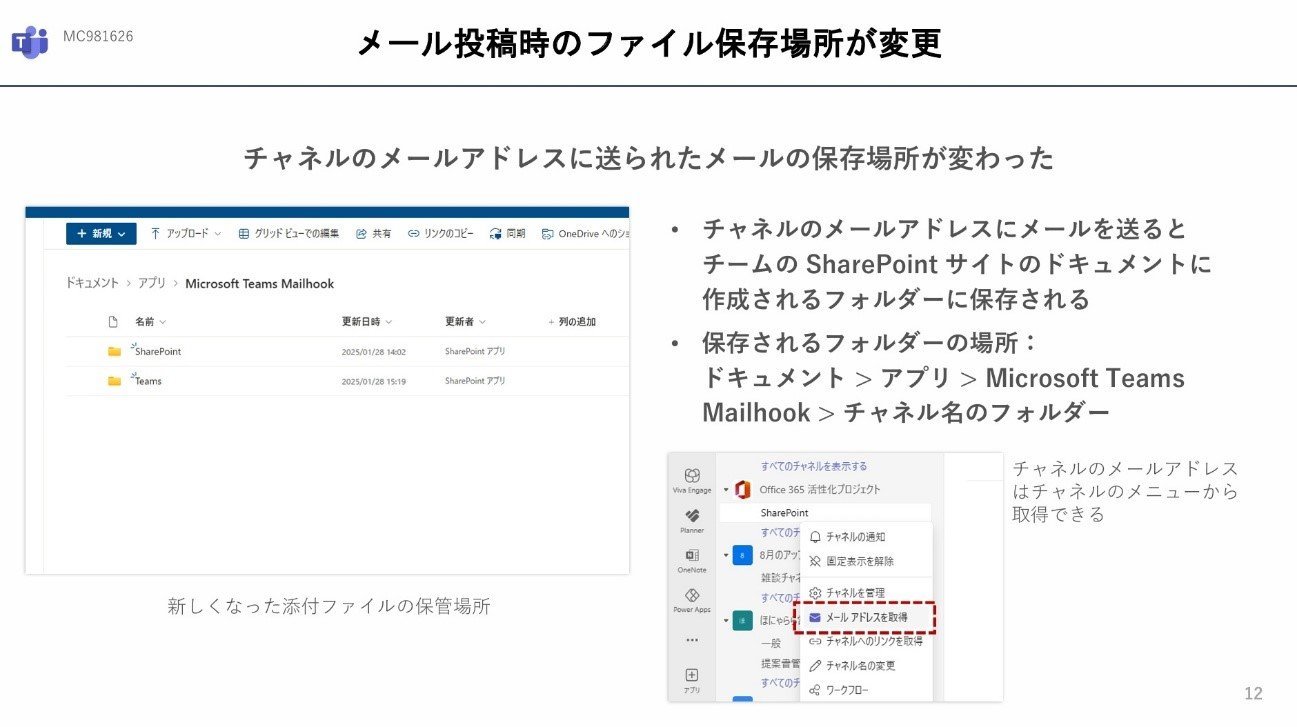Click the Teams folder icon in file list
This screenshot has width=1297, height=727.
(114, 381)
